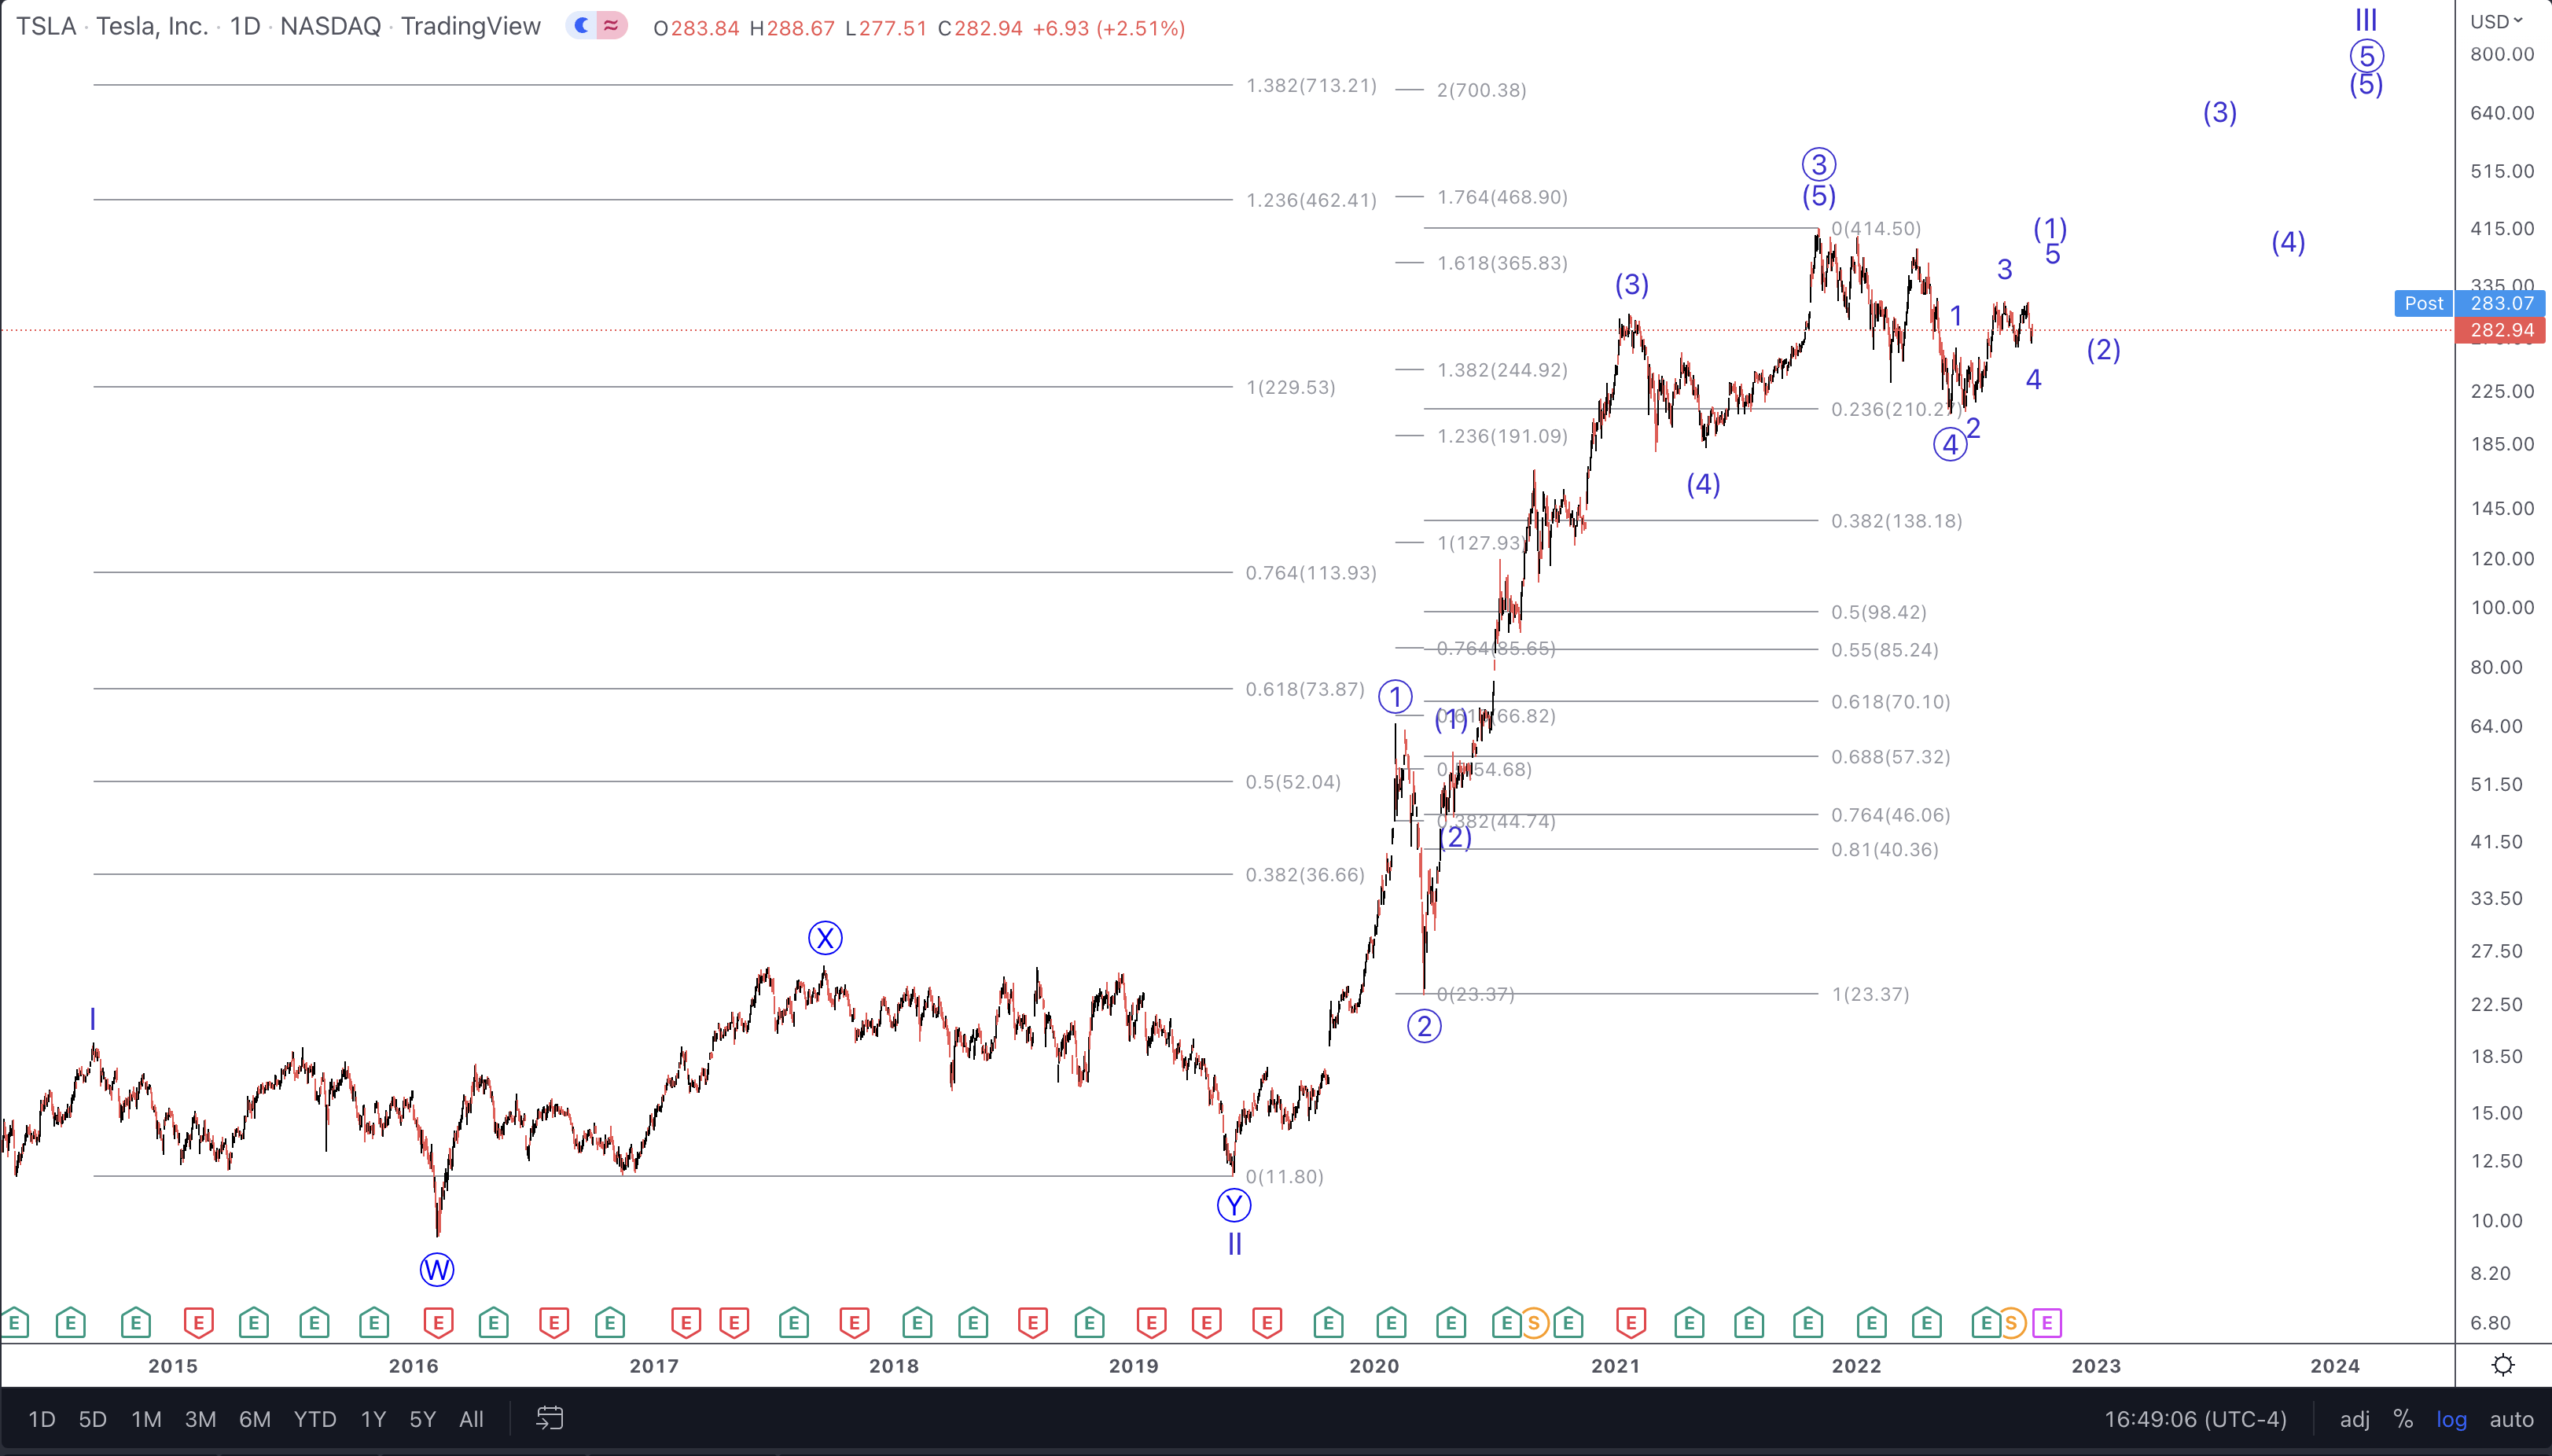Click the pink approximately-equal data icon
2552x1456 pixels.
tap(611, 26)
